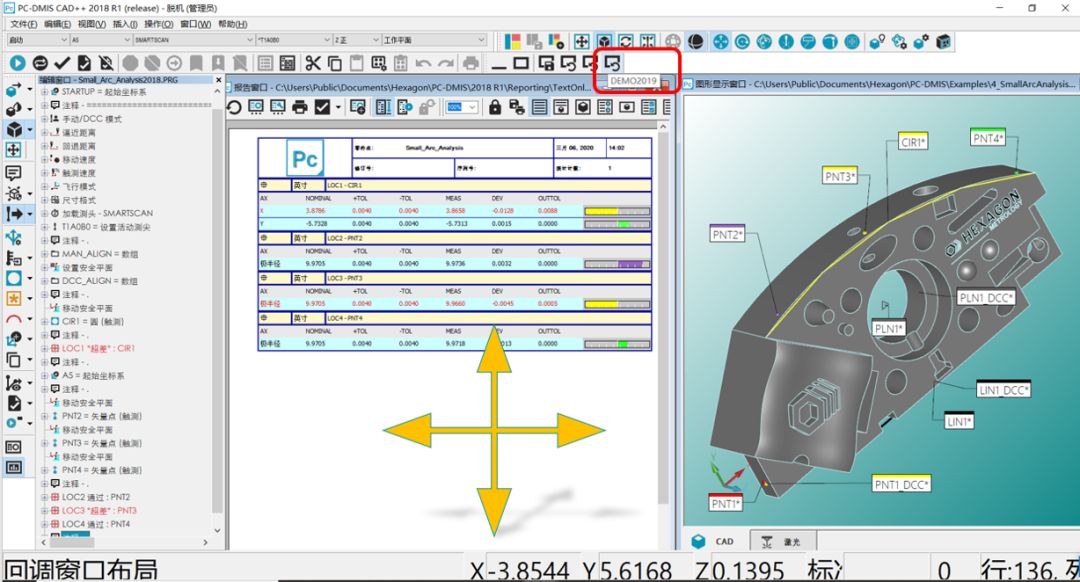
Task: Click the orange star icon in sidebar
Action: pos(14,299)
